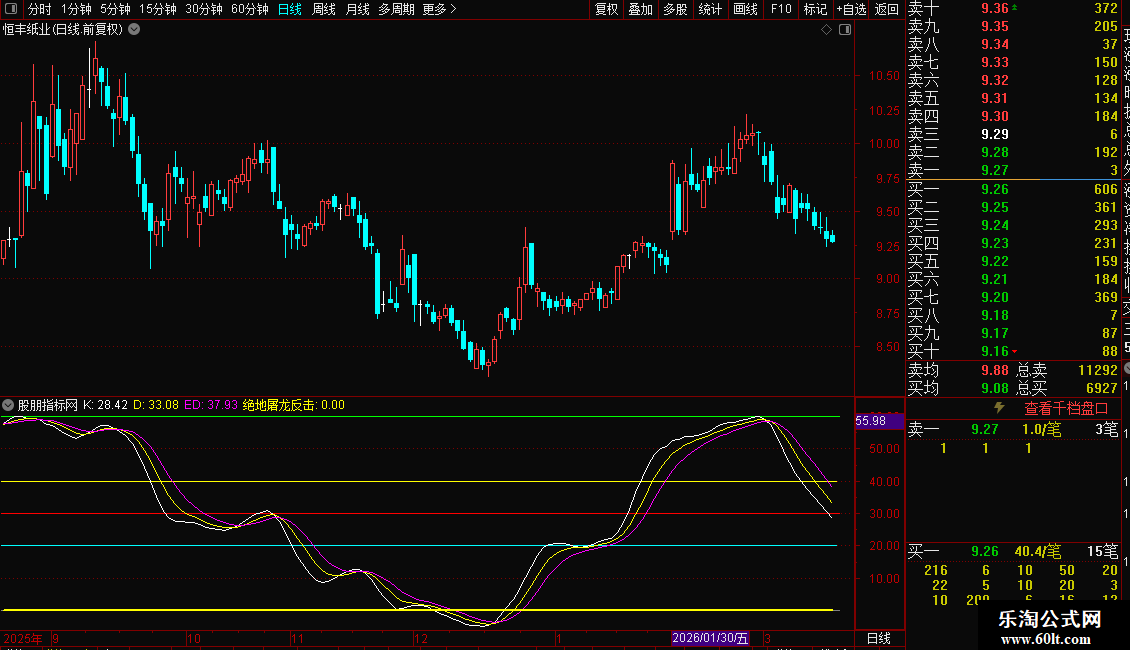Toggle the side panel layout icon
Viewport: 1130px width, 650px height.
coord(844,30)
